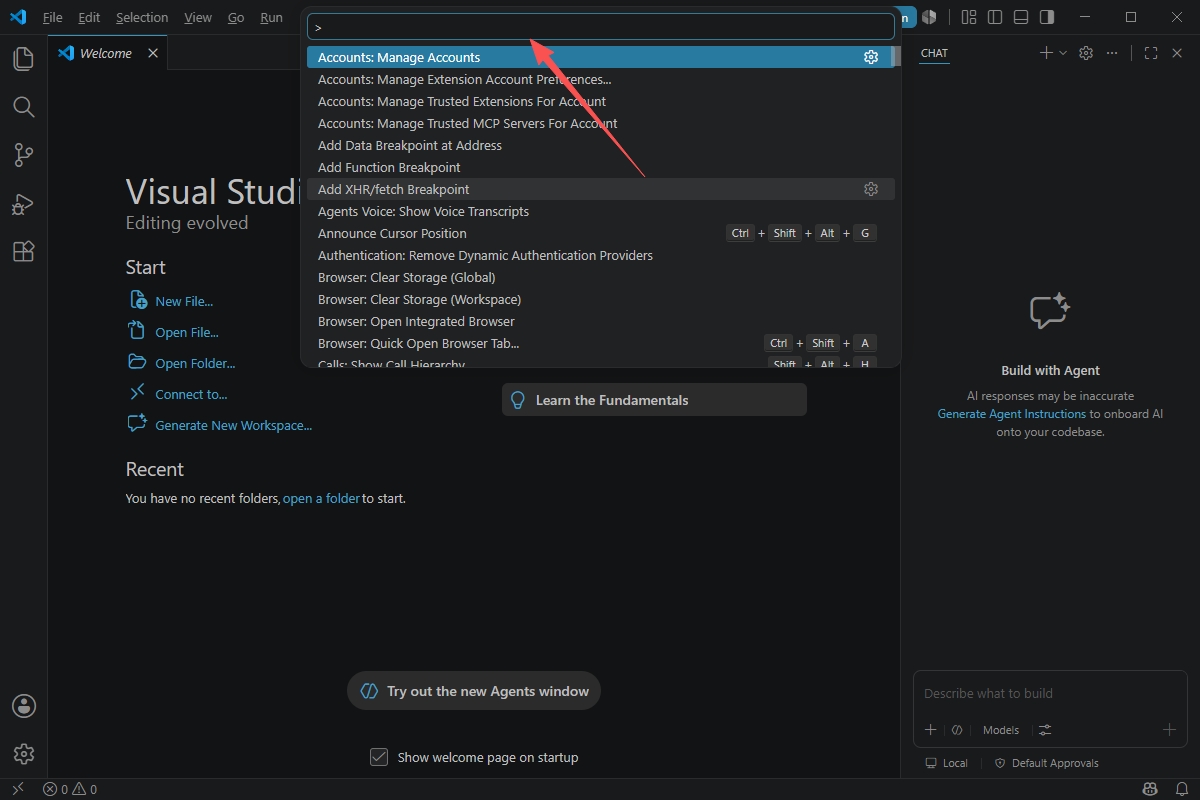The width and height of the screenshot is (1200, 800).
Task: Open the Copilot status icon in status bar
Action: tap(1151, 789)
